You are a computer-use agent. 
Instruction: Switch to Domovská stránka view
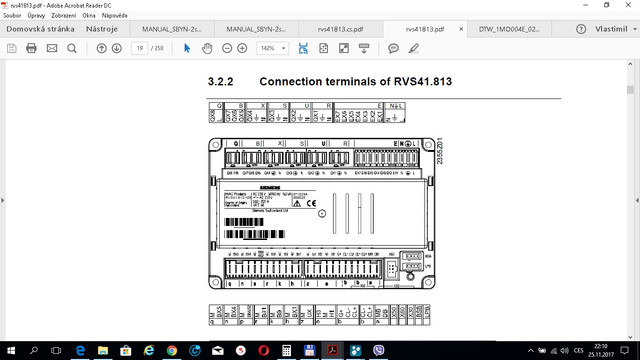pos(40,29)
